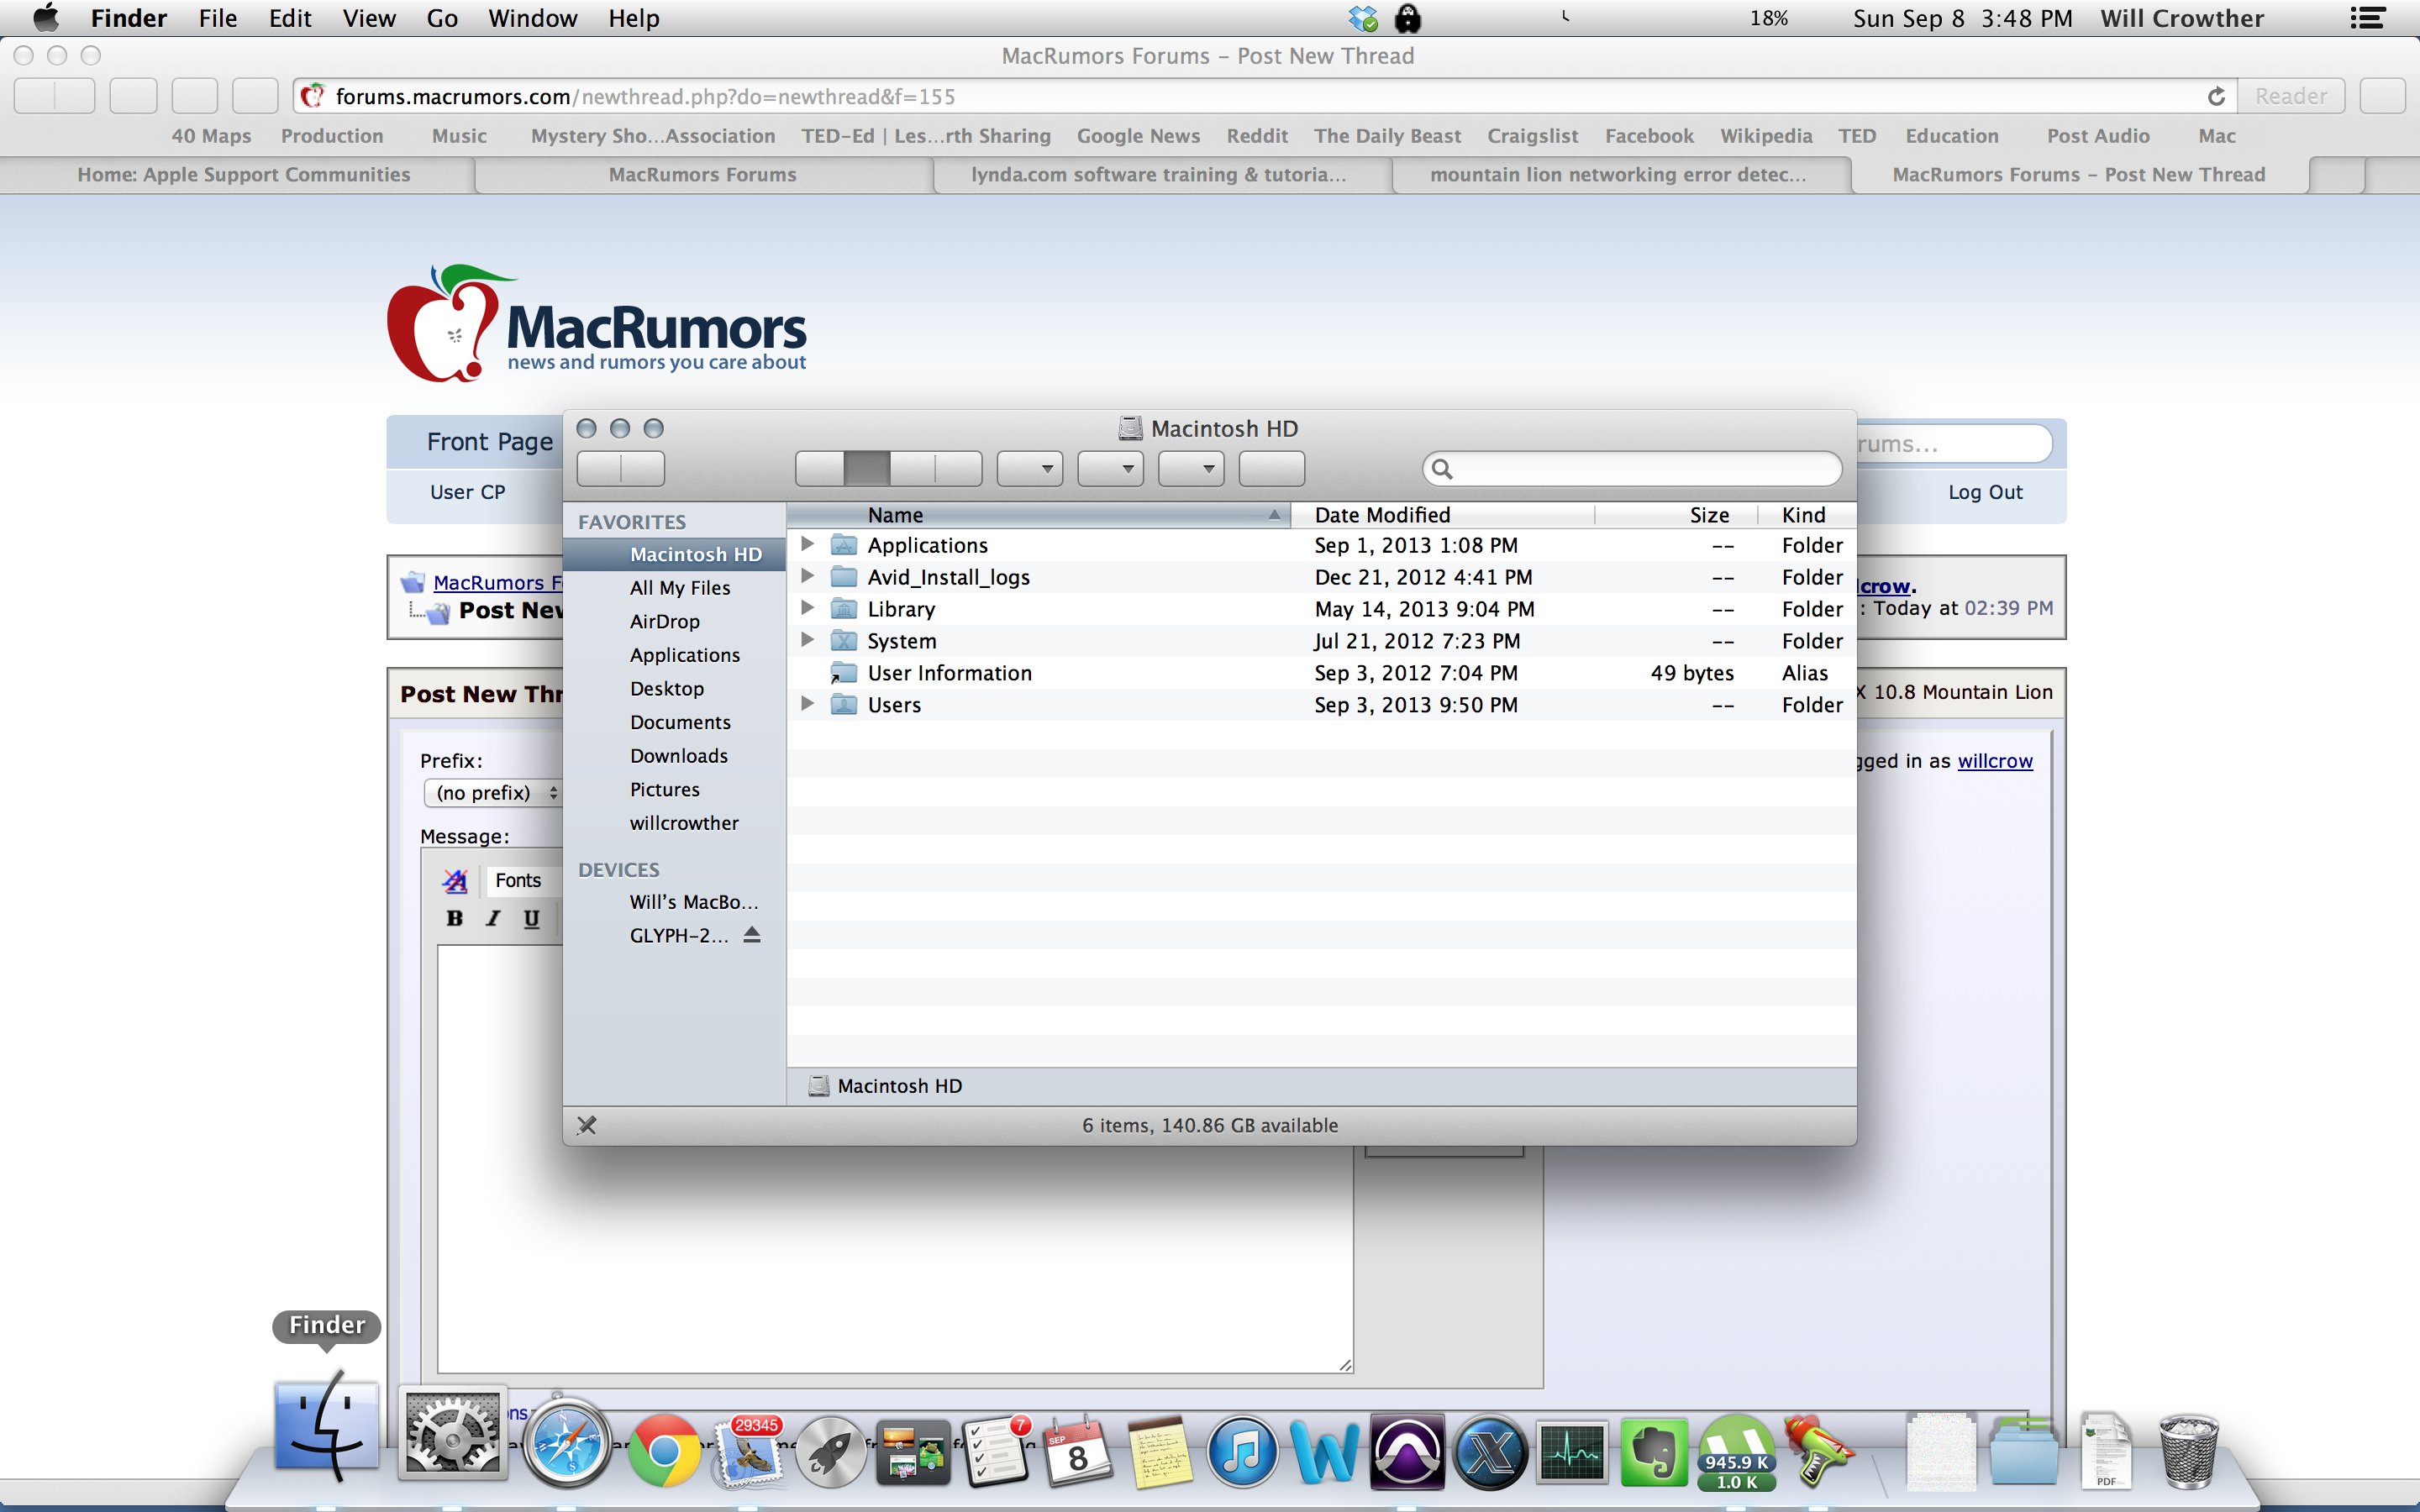This screenshot has height=1512, width=2420.
Task: Switch to mountain lion networking error tab
Action: point(1618,174)
